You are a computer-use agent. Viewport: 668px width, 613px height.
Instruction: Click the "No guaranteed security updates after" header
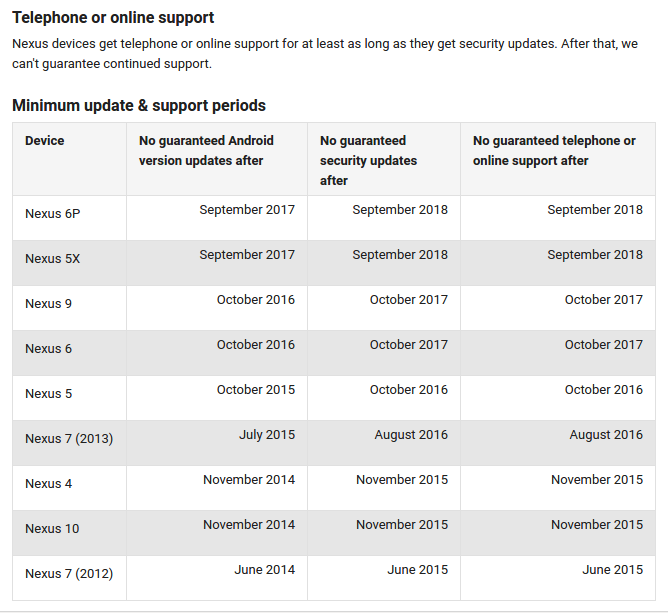(x=368, y=160)
